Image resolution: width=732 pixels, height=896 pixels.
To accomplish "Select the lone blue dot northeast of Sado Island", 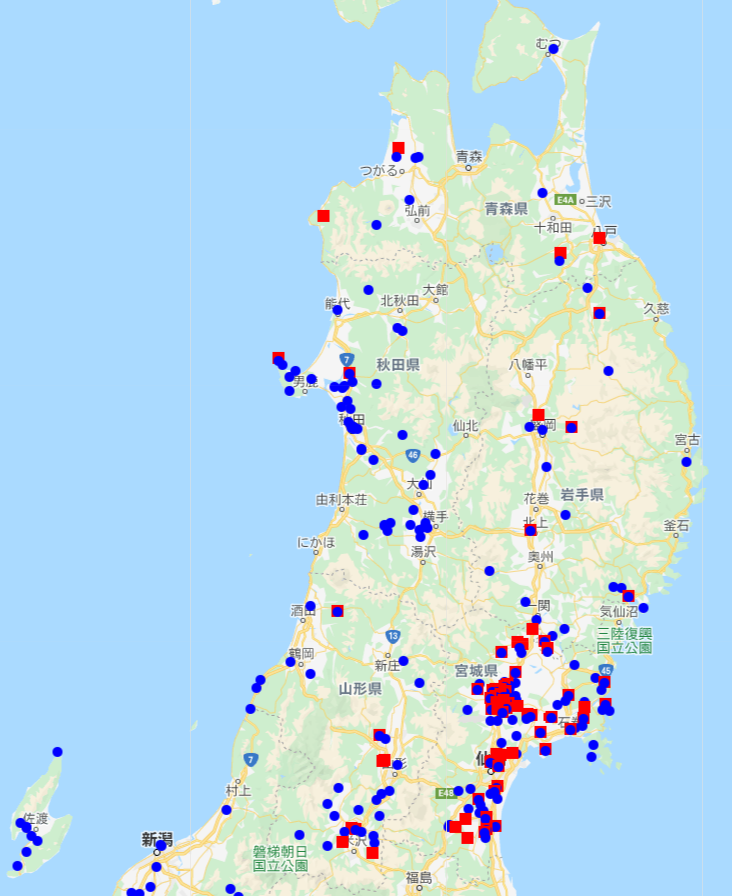I will 57,752.
